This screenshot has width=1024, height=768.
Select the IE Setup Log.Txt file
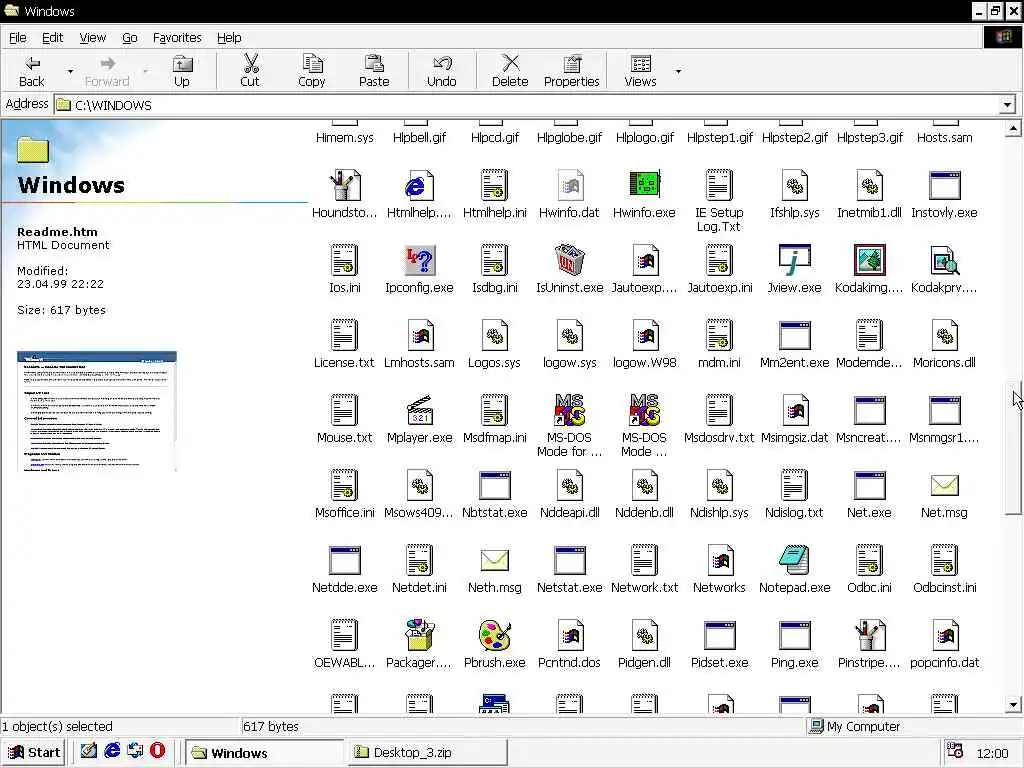click(x=719, y=185)
